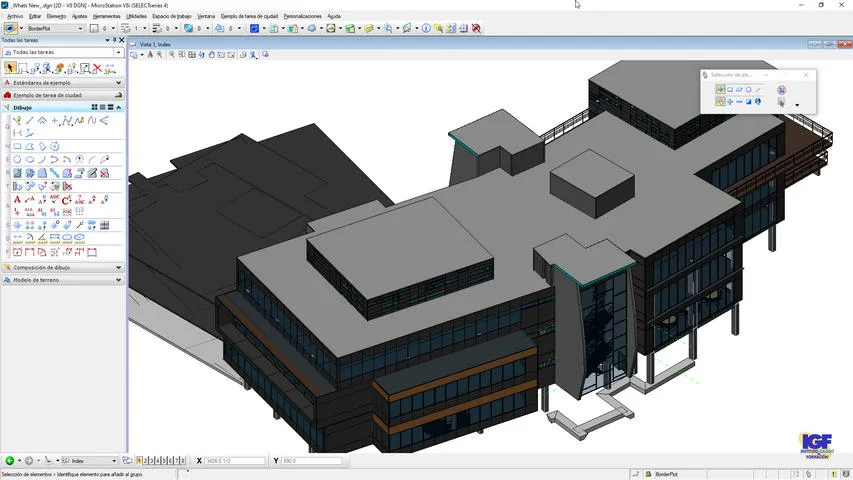Select Add mode in element selector
Screen dimensions: 853x480
[730, 102]
